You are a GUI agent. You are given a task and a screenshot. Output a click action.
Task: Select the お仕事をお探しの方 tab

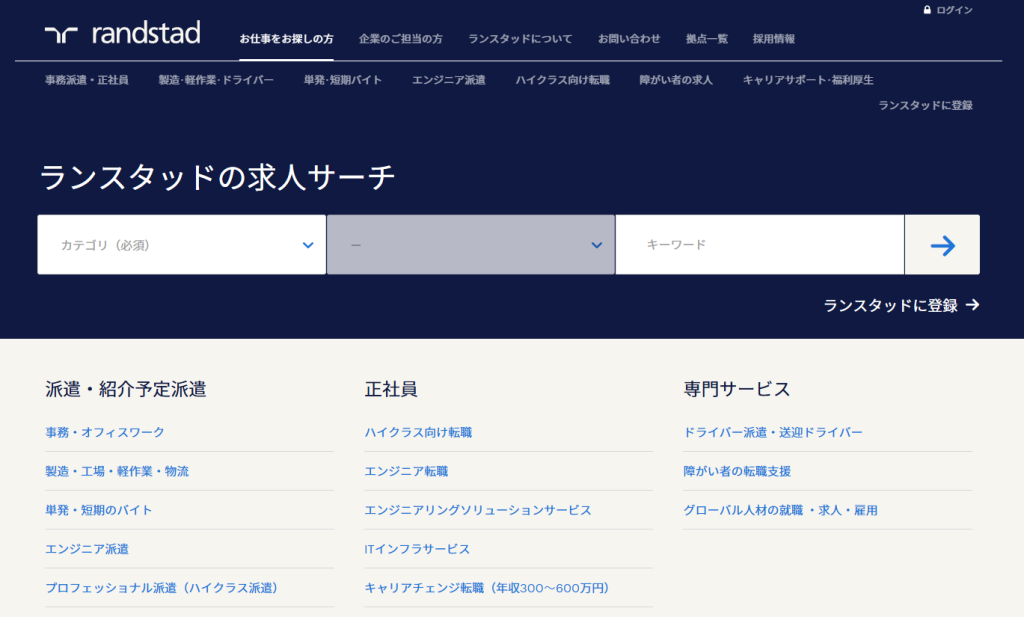point(286,39)
